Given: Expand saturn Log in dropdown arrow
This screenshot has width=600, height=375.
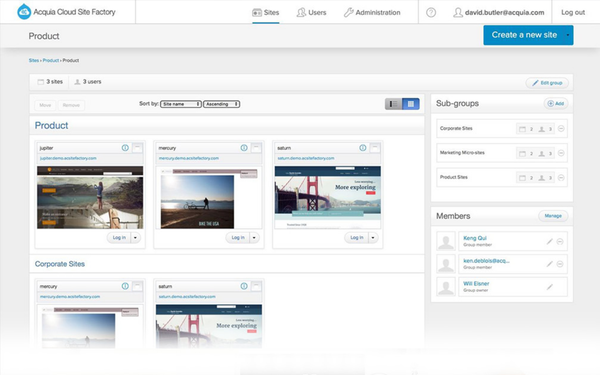Looking at the screenshot, I should 373,238.
